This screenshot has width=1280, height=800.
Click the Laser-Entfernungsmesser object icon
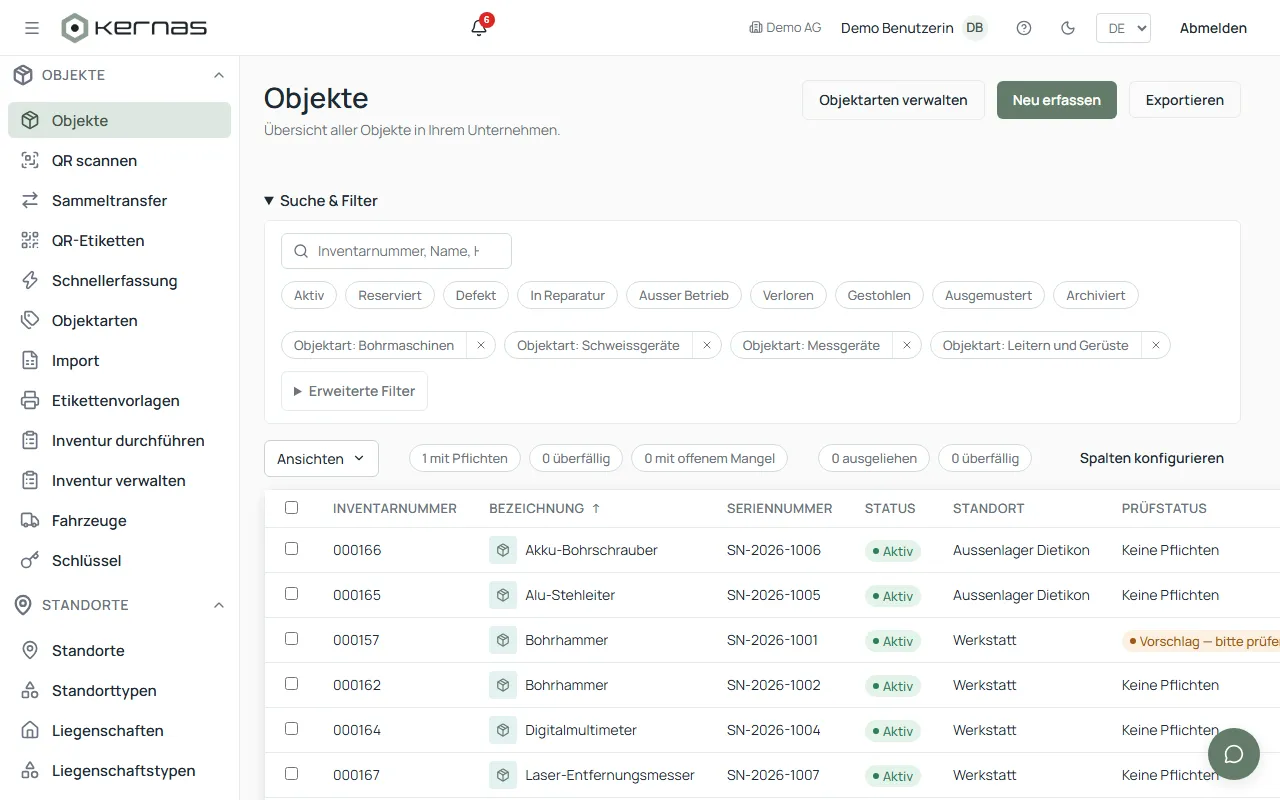[x=503, y=775]
